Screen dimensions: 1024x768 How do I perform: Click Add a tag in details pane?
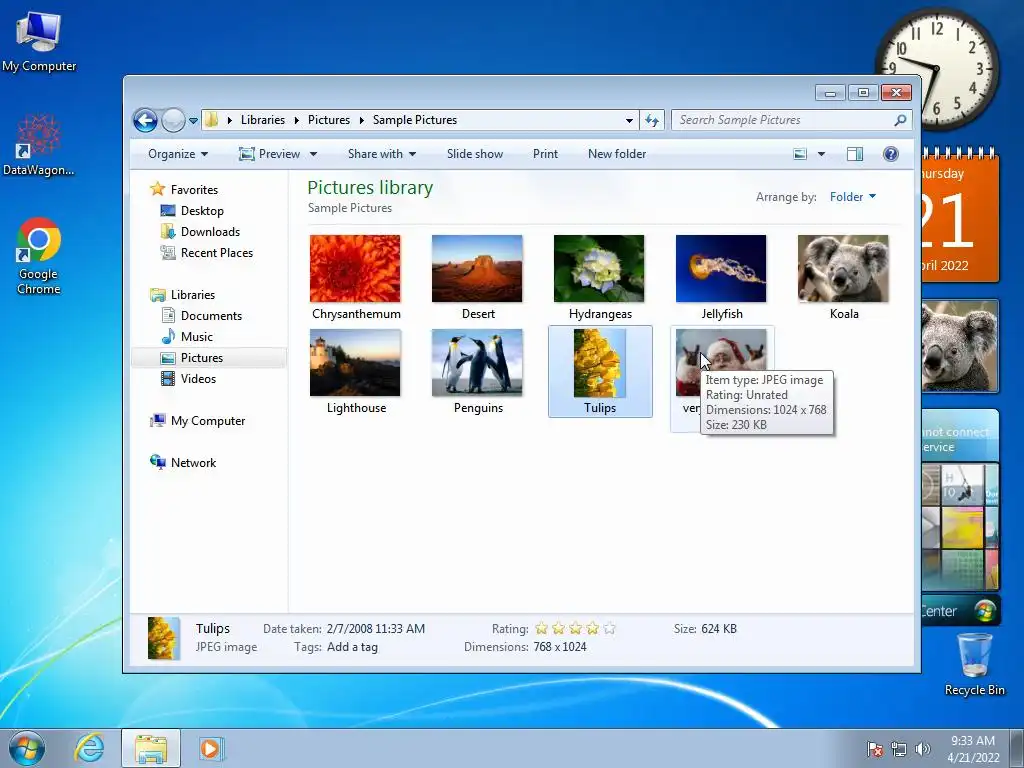coord(352,647)
